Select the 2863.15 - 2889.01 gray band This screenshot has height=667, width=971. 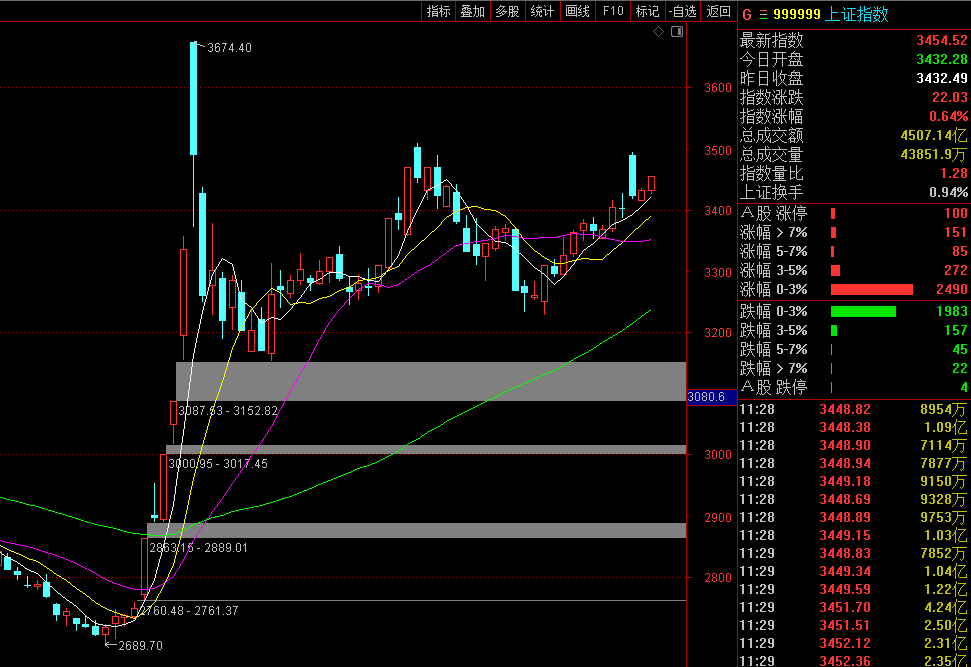coord(416,530)
